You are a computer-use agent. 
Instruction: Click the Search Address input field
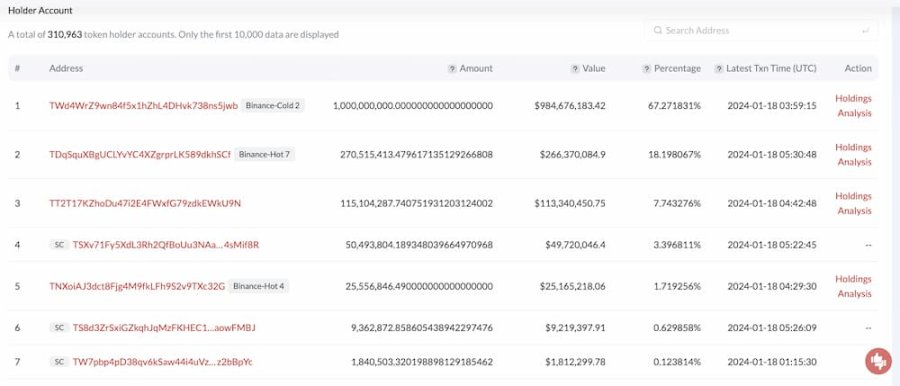click(x=761, y=30)
